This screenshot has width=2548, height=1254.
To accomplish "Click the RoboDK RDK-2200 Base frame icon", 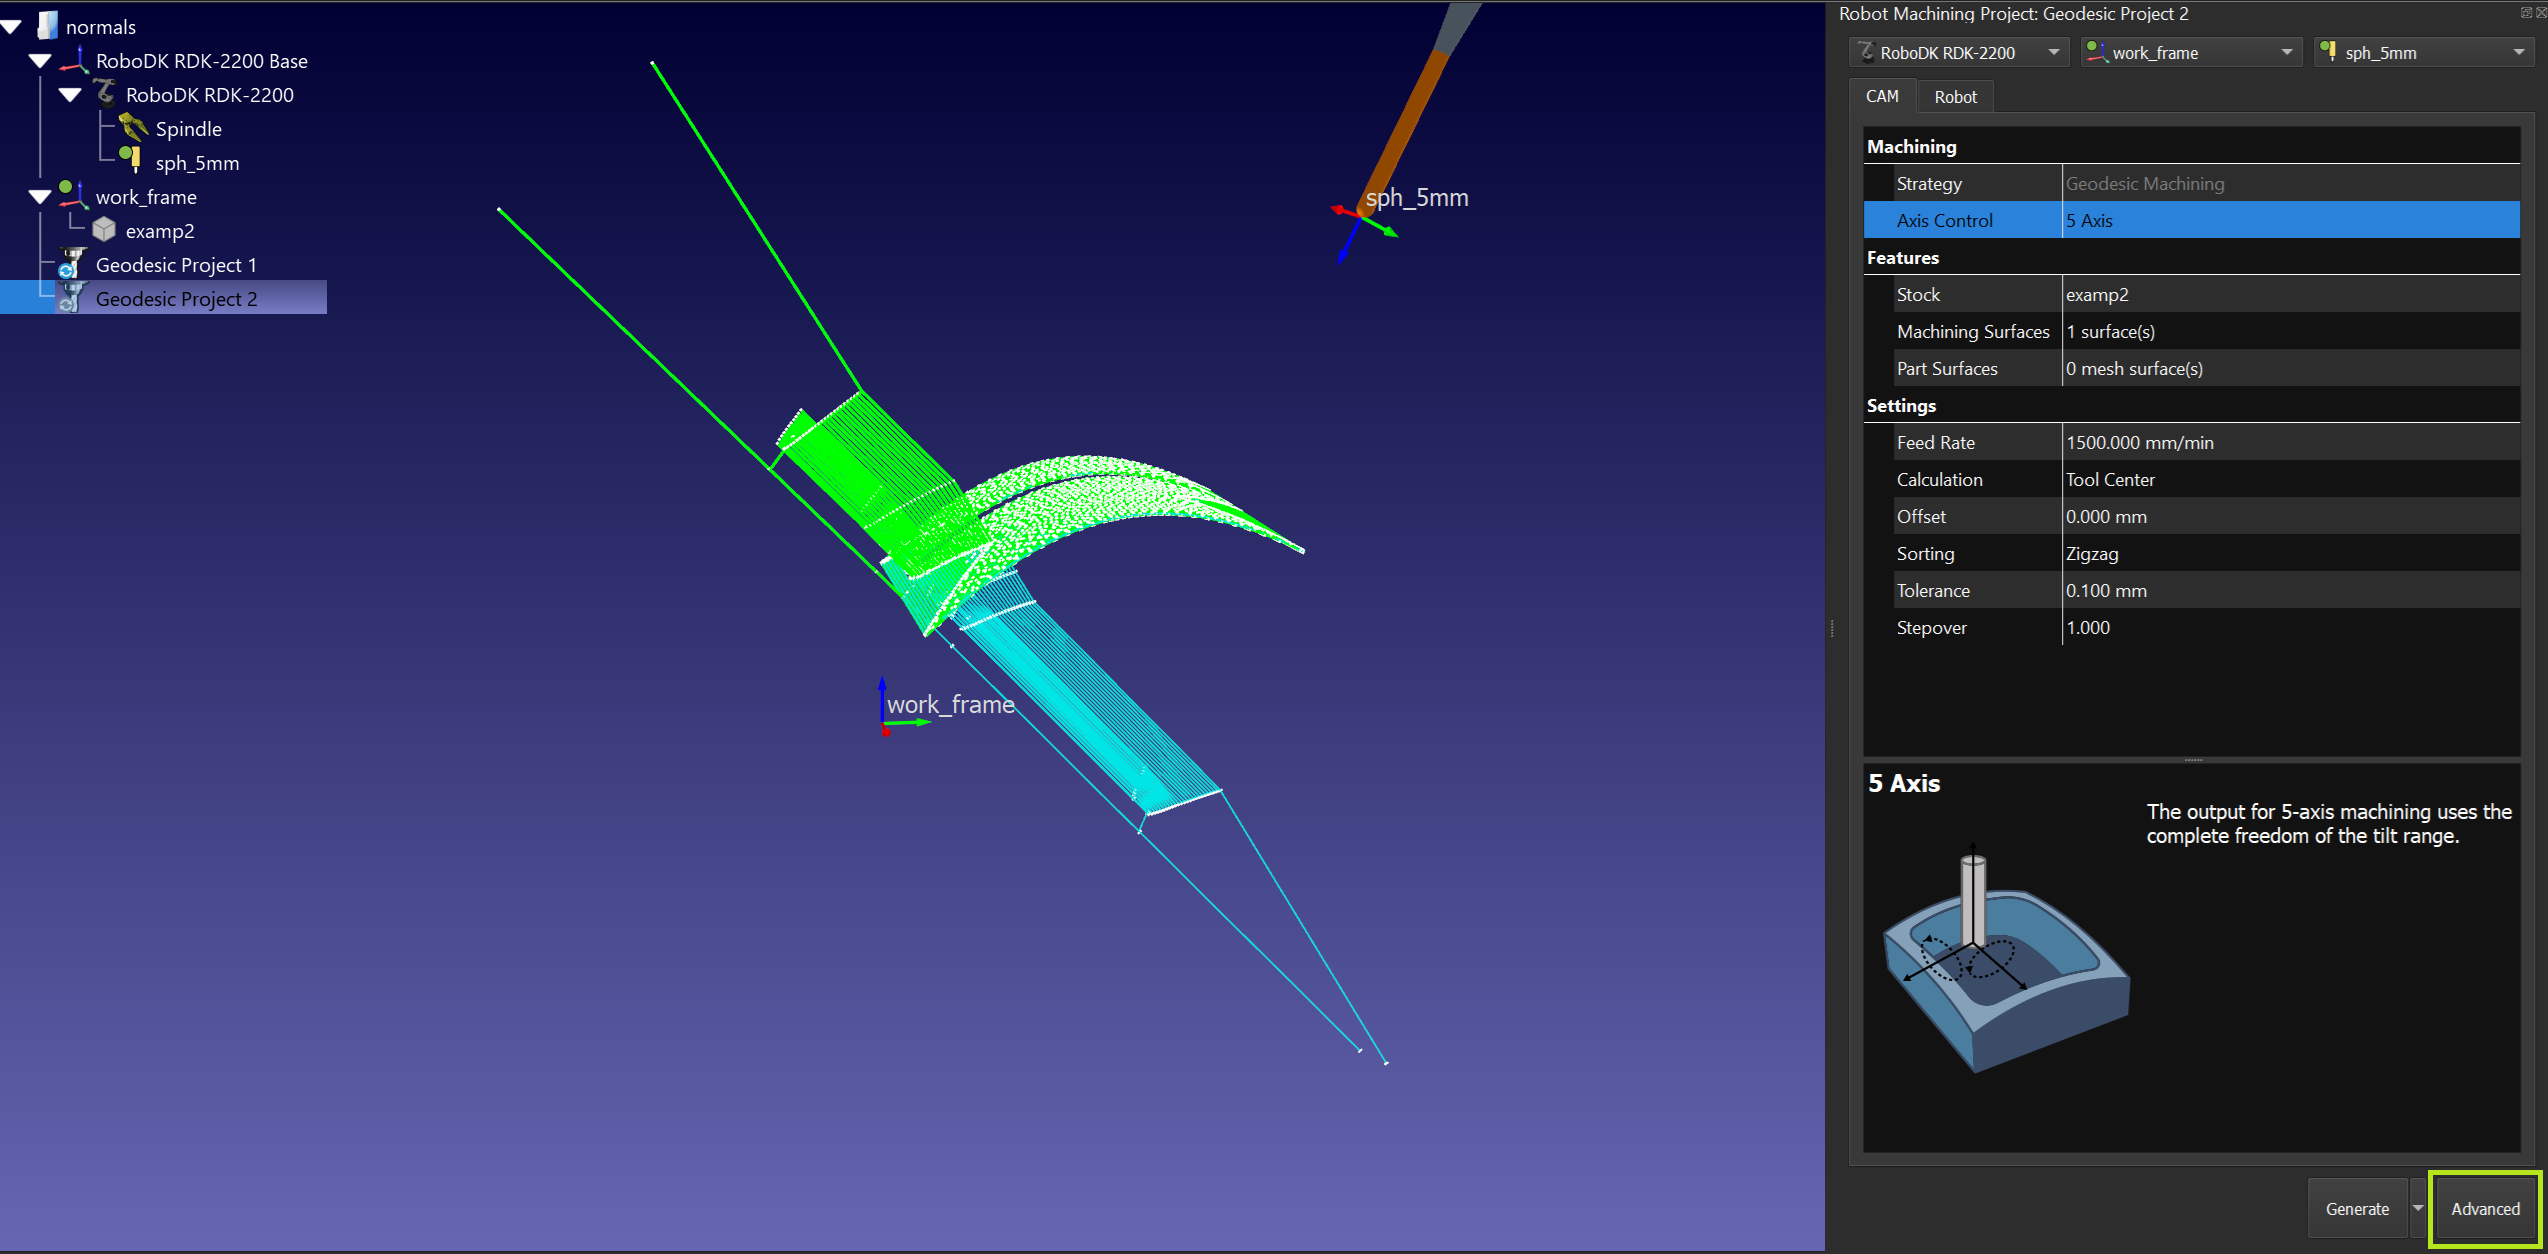I will coord(73,60).
